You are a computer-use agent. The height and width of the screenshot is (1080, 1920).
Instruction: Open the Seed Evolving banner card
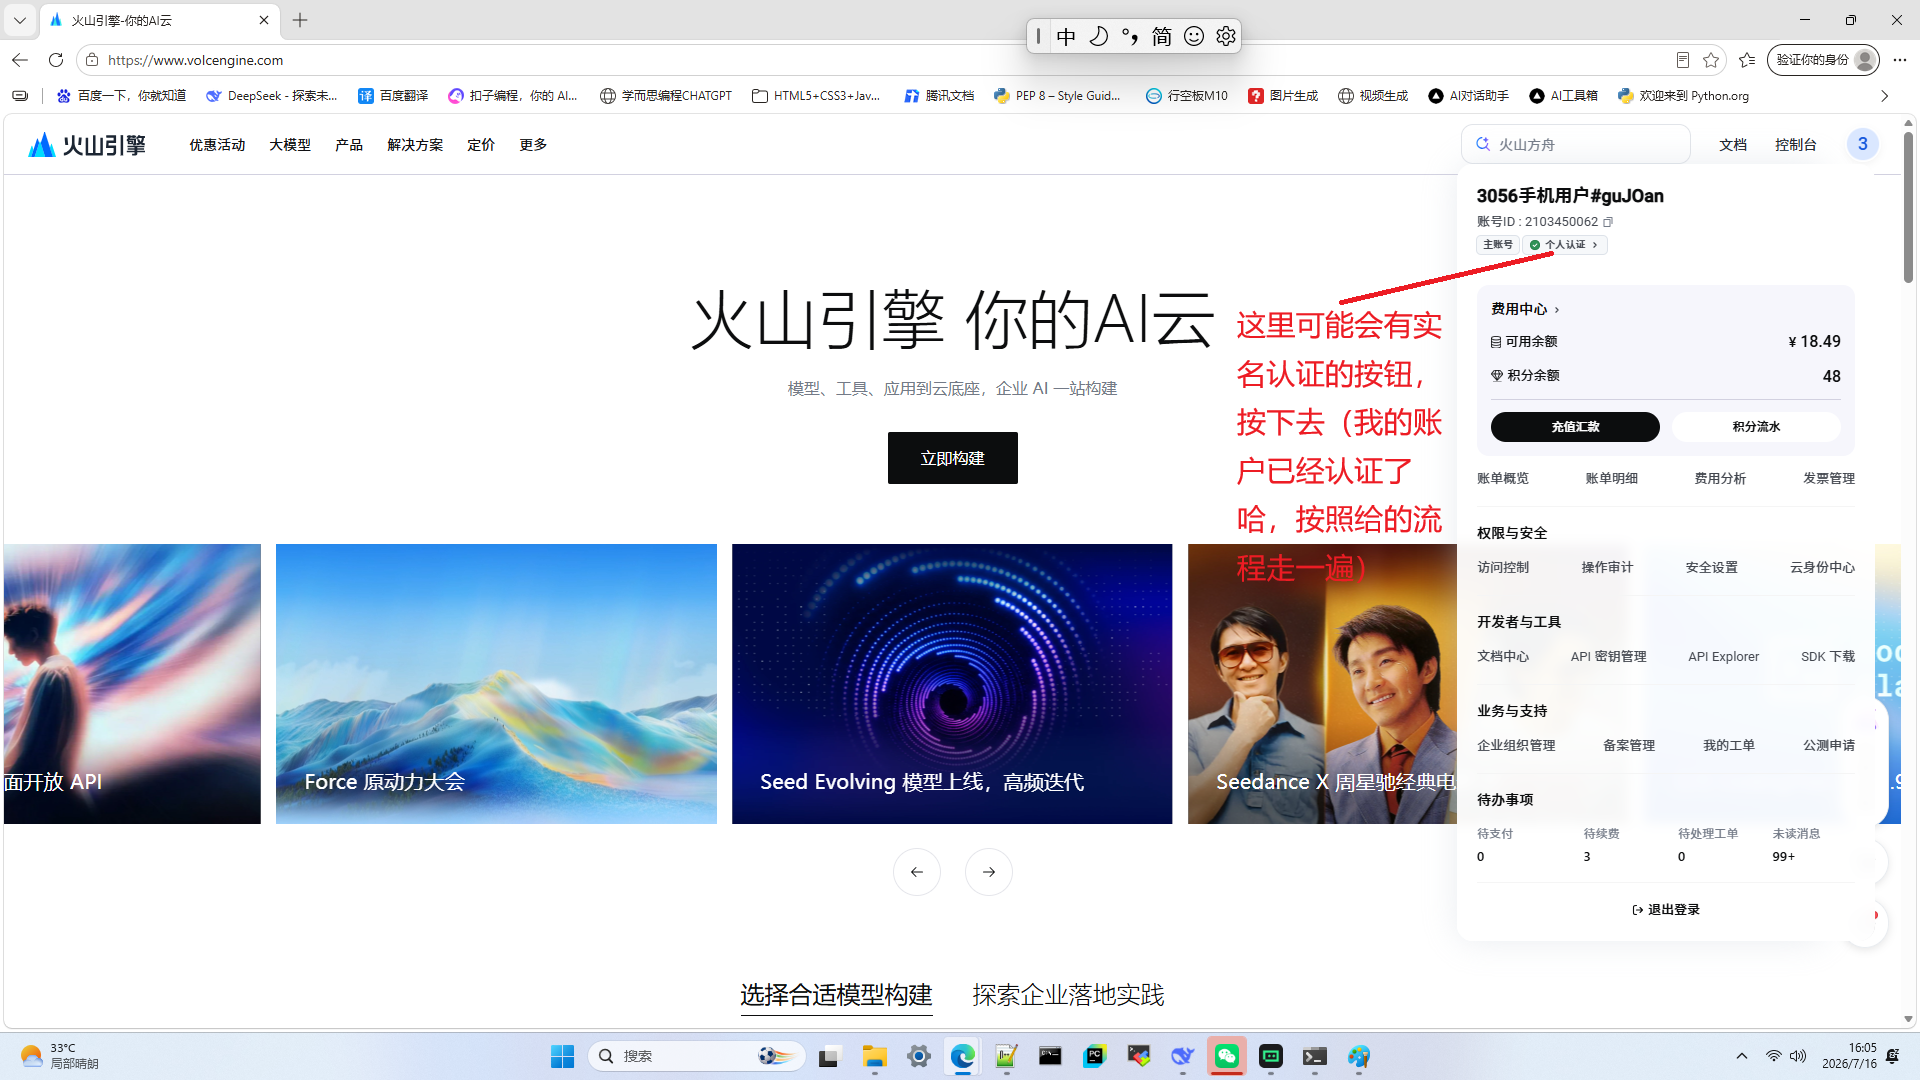tap(952, 684)
